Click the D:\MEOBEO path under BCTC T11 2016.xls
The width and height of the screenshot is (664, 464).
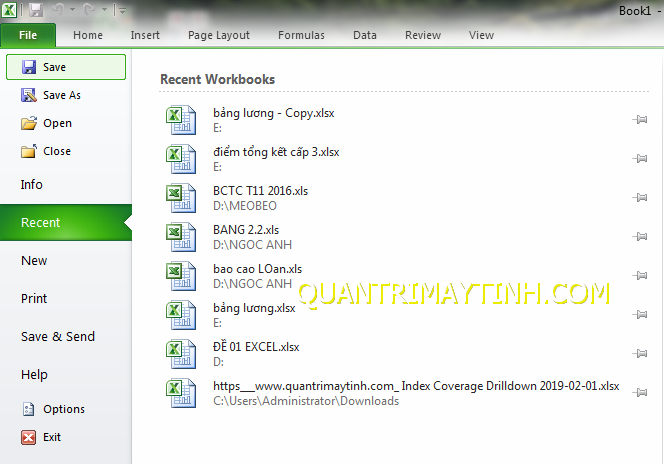coord(245,206)
